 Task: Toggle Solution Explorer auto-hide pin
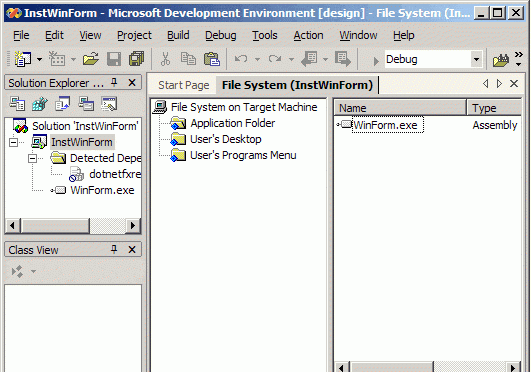(x=114, y=82)
